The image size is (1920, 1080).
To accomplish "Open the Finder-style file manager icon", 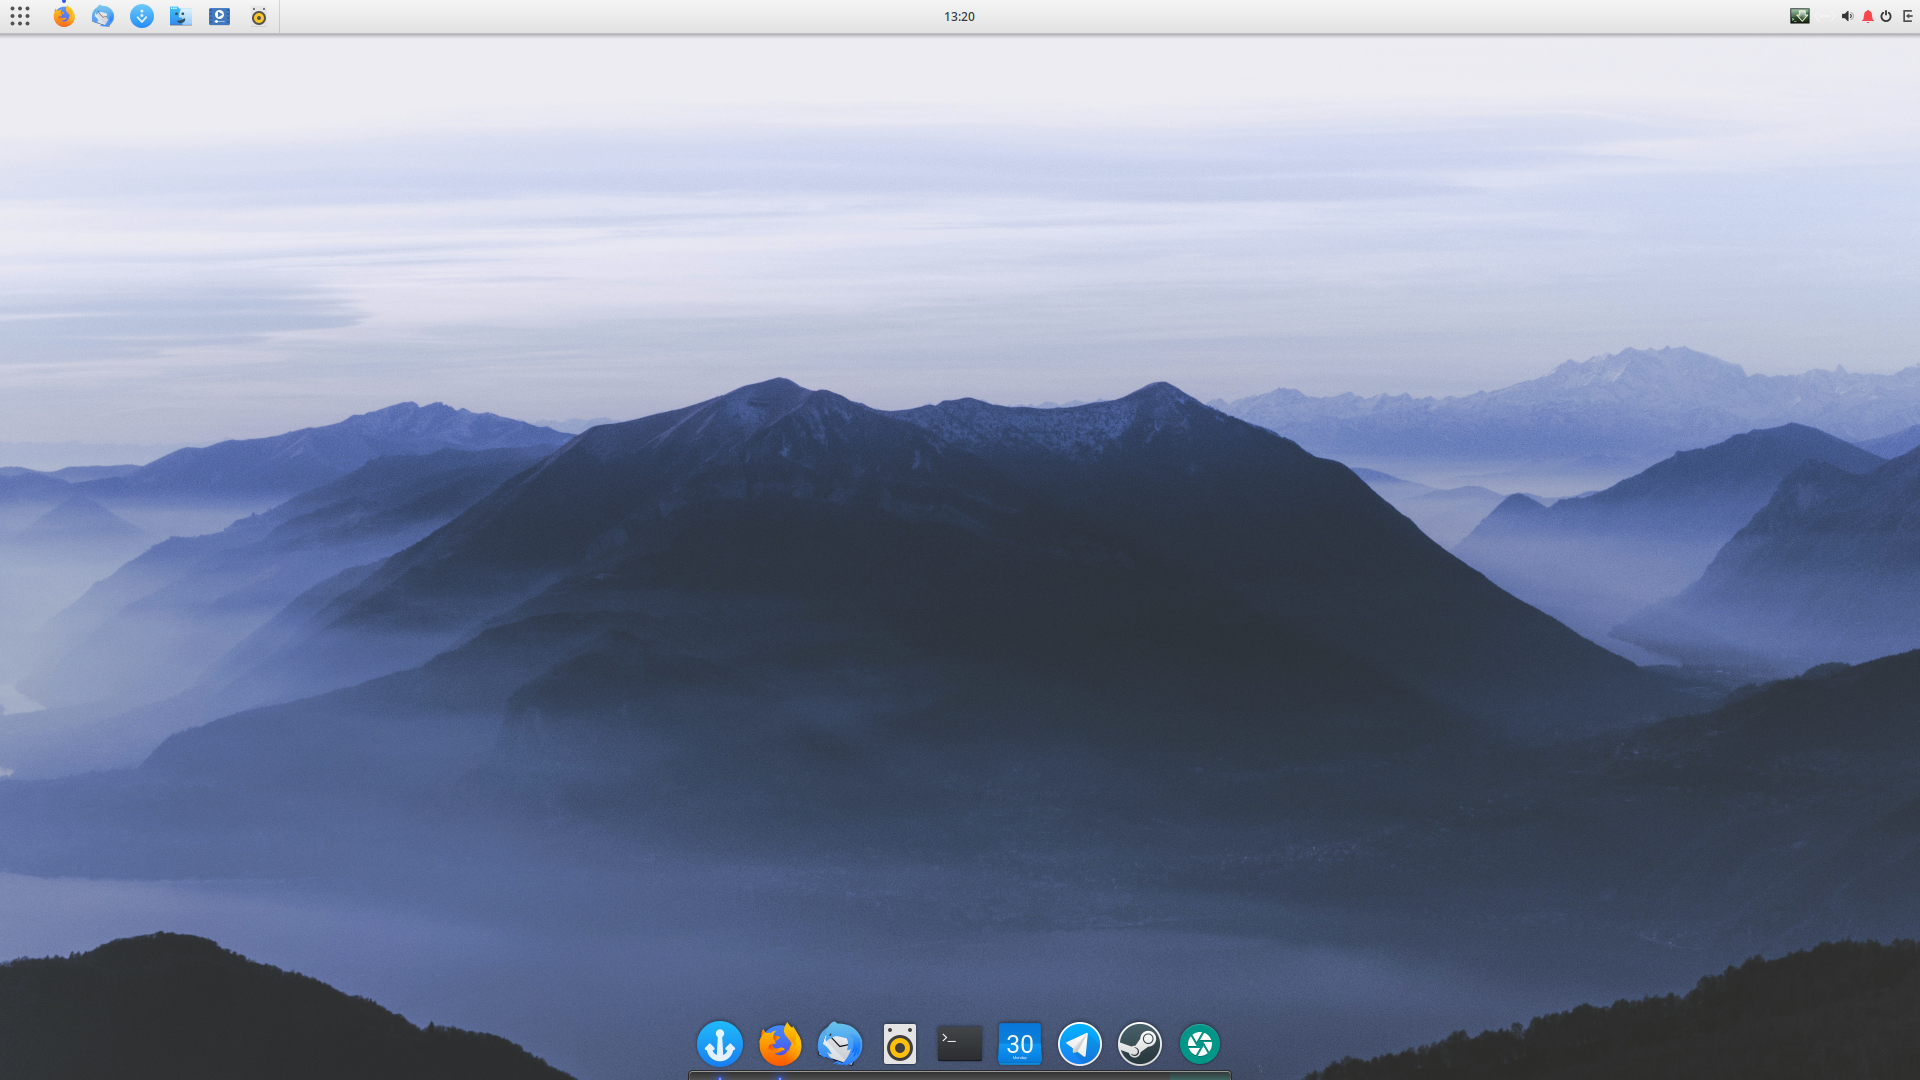I will pos(180,16).
